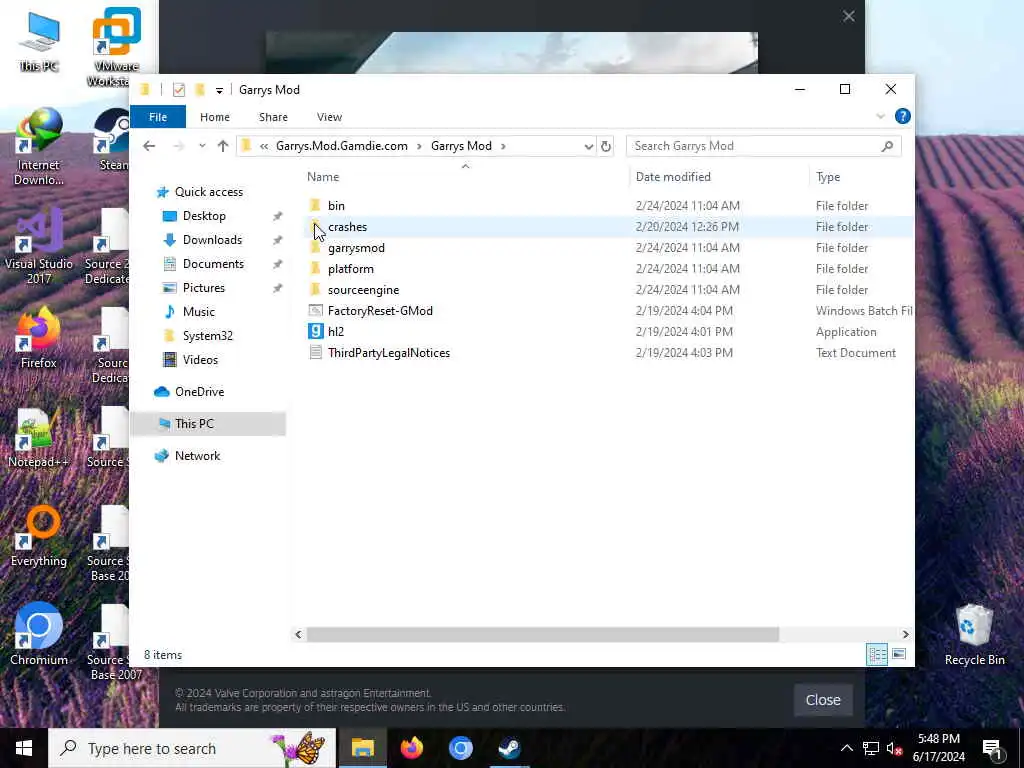Sort by Type column header
Screen dimensions: 1024x768
[x=827, y=177]
